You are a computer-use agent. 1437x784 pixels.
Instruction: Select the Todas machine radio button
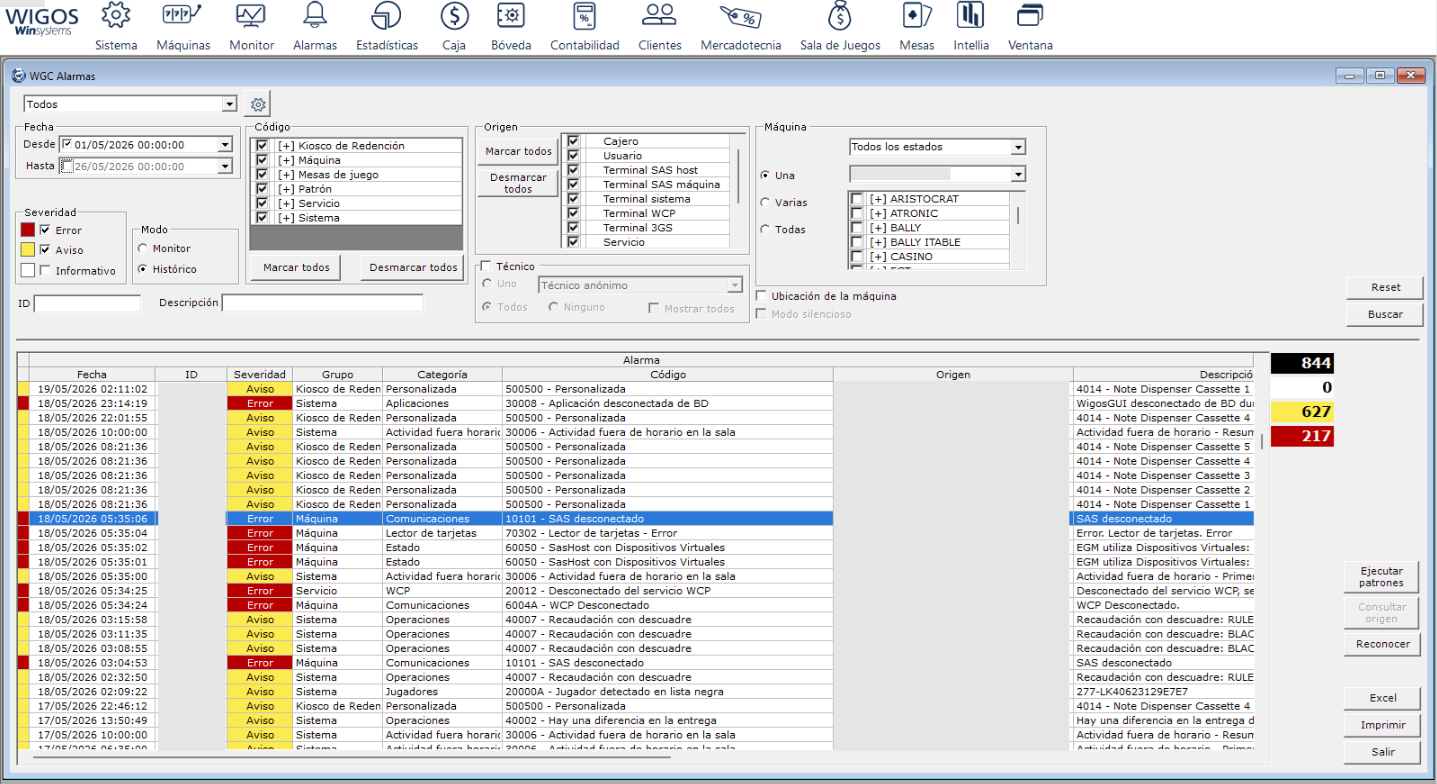[x=766, y=229]
